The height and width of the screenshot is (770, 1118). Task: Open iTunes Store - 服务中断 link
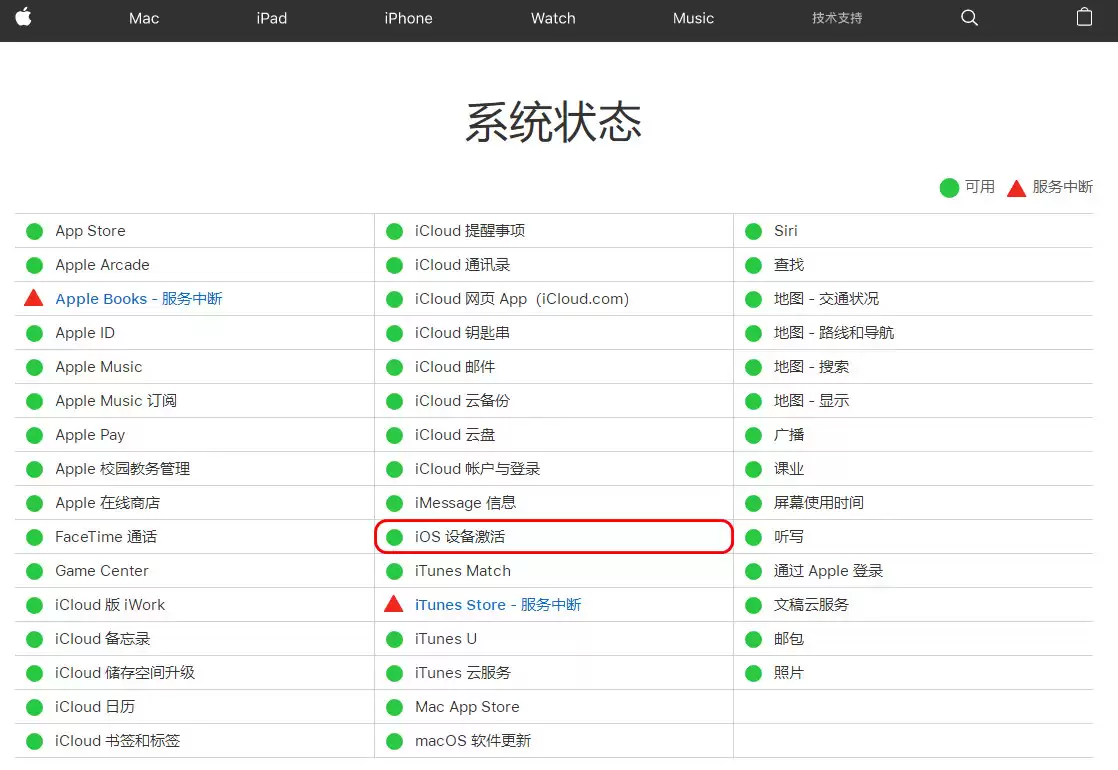click(x=498, y=605)
